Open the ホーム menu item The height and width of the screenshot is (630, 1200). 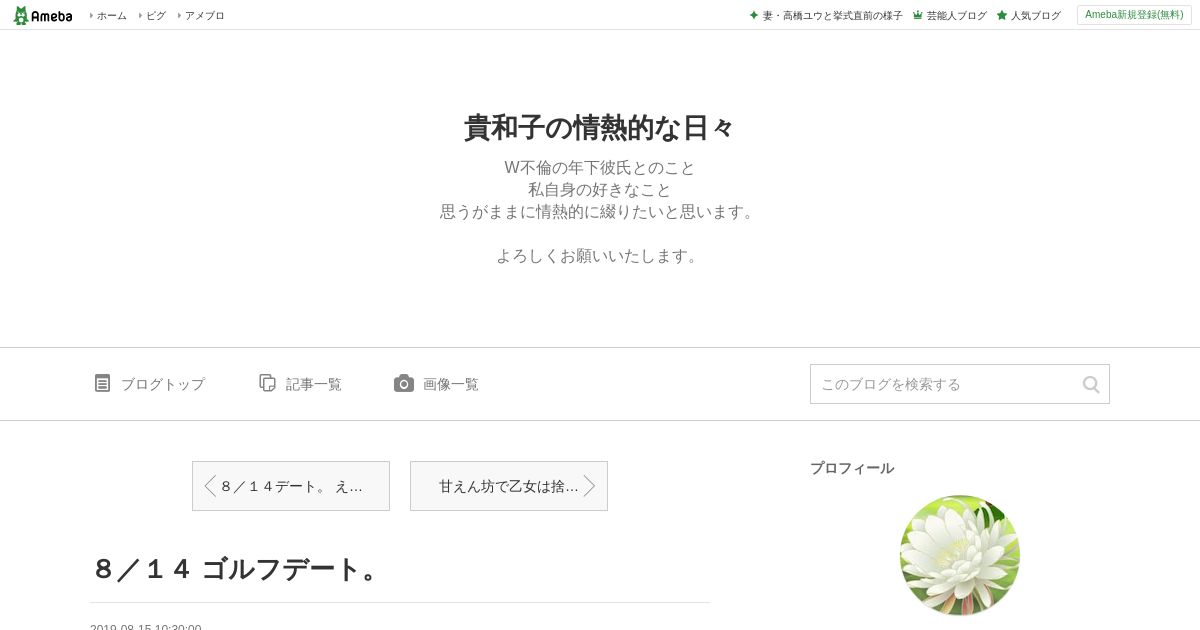point(111,15)
